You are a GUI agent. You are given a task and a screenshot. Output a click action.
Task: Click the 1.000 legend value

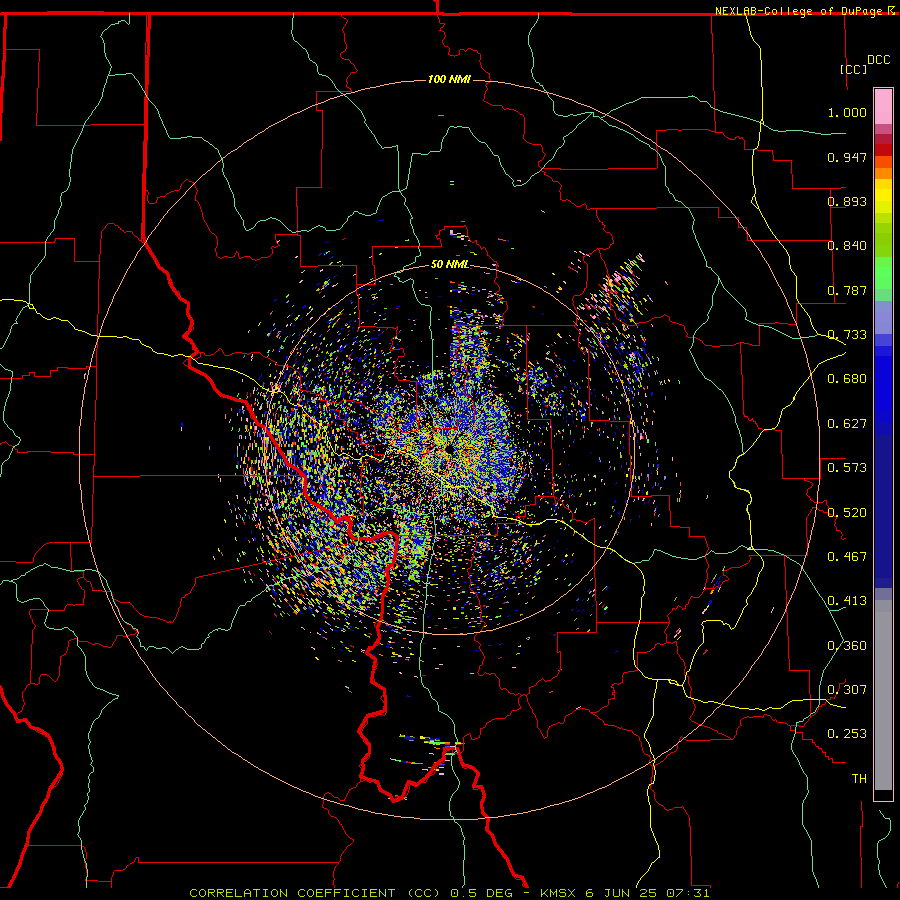point(847,113)
